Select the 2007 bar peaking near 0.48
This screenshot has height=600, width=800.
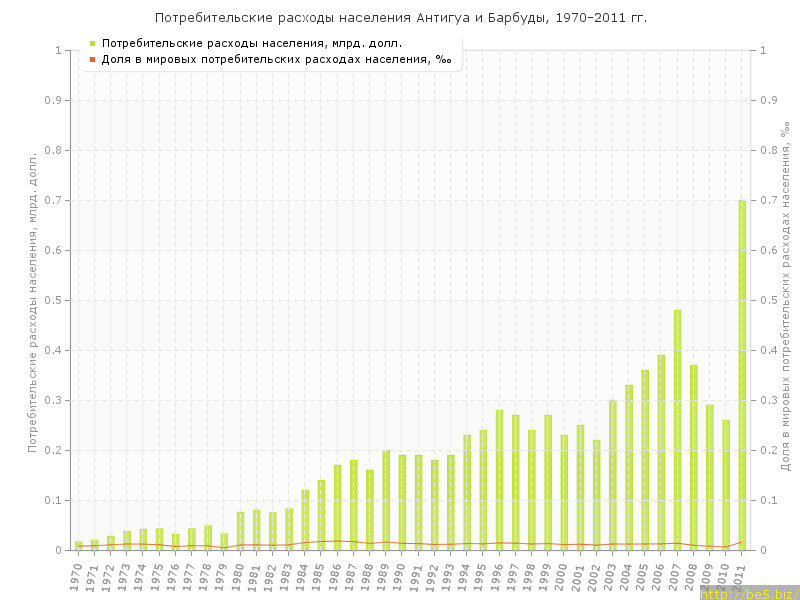677,430
